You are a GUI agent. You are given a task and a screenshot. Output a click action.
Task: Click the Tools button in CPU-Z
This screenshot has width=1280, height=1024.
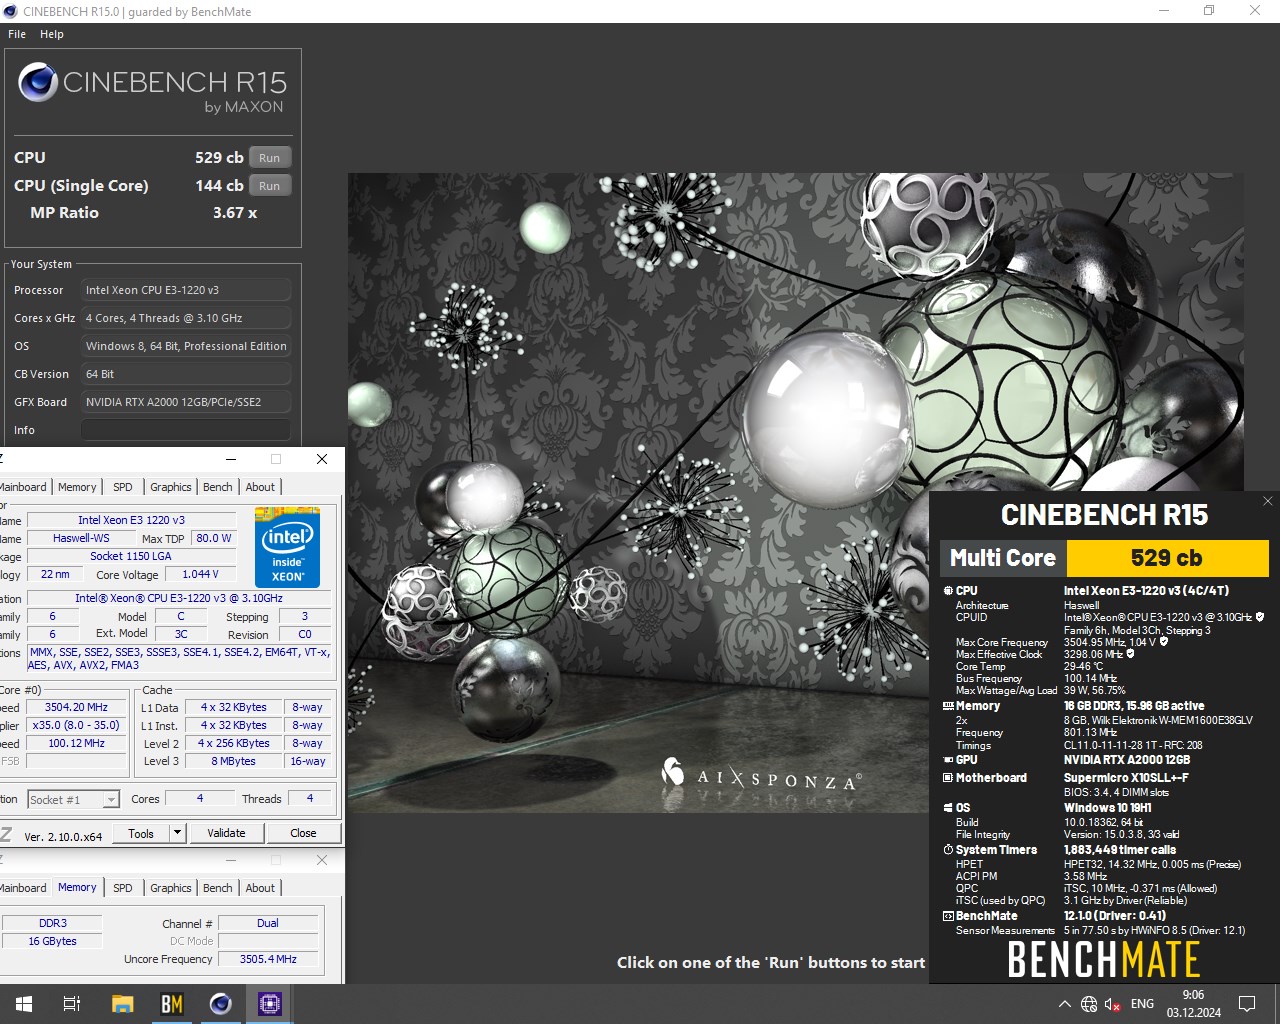coord(141,833)
